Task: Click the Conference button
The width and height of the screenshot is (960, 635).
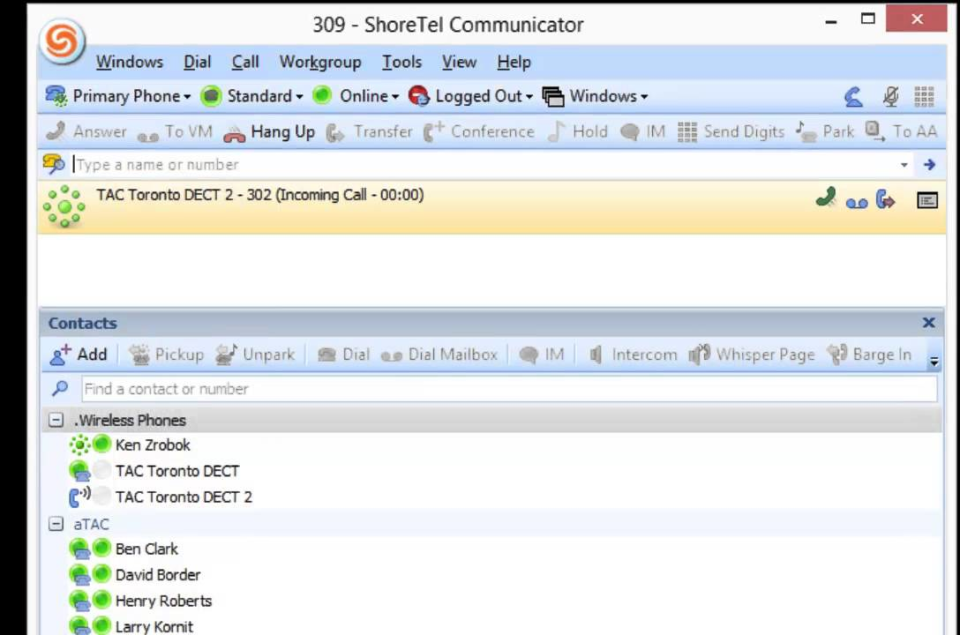Action: click(x=479, y=132)
